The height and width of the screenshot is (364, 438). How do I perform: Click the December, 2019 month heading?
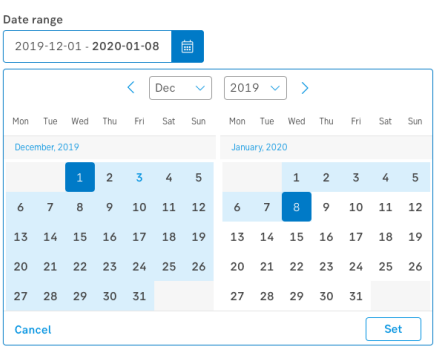coord(47,147)
